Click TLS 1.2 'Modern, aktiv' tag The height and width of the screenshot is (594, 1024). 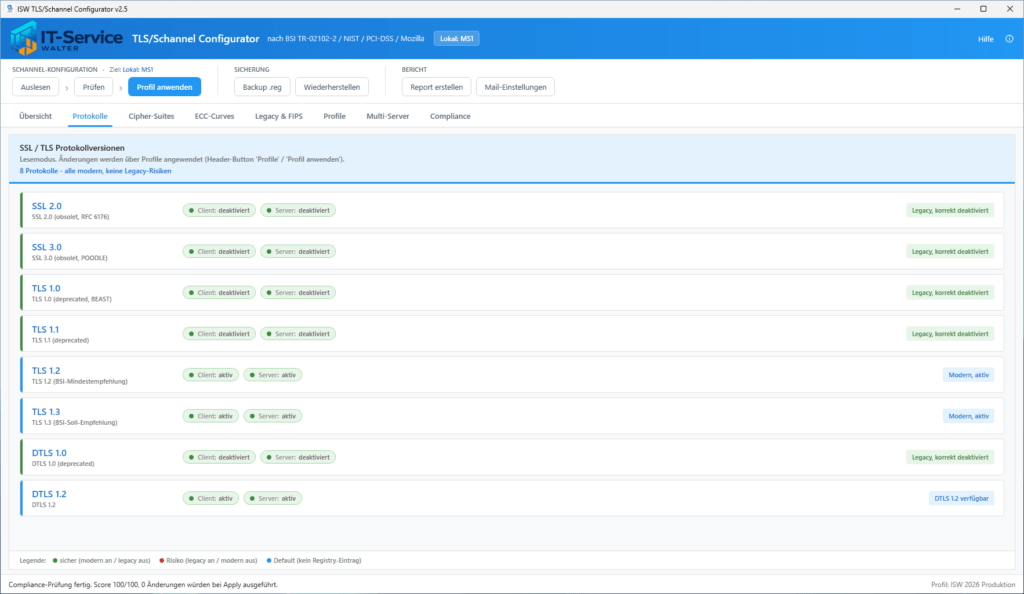(x=968, y=375)
